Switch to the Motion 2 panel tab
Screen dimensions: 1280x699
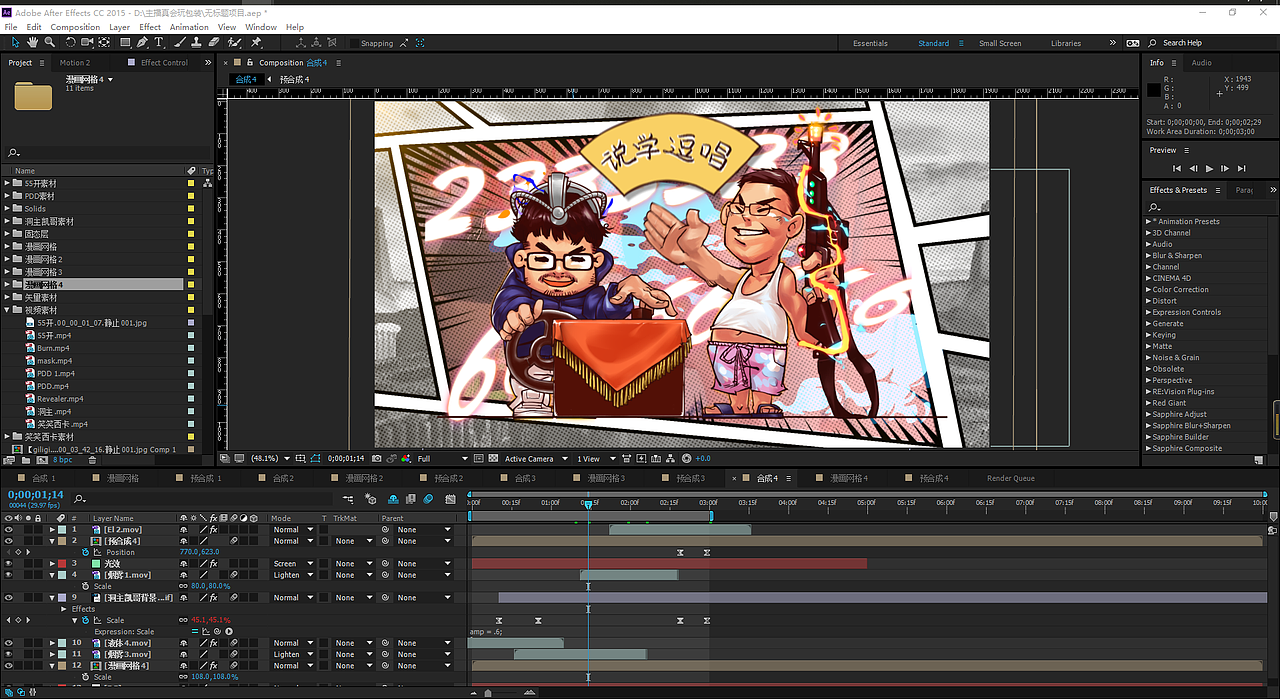(x=74, y=63)
